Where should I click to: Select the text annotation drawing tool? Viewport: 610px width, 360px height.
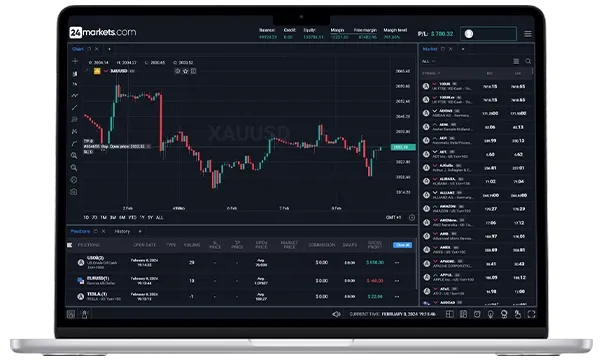(x=74, y=119)
